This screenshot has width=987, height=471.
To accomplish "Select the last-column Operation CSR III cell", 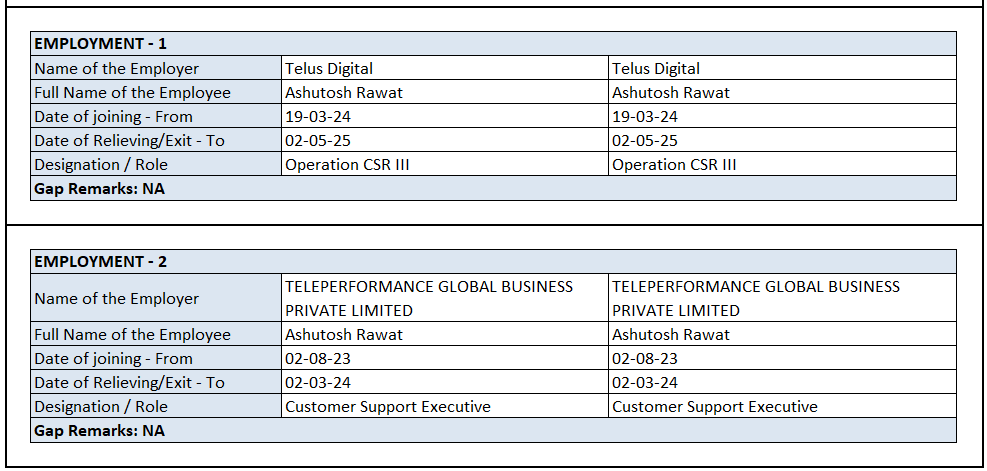I will tap(674, 165).
